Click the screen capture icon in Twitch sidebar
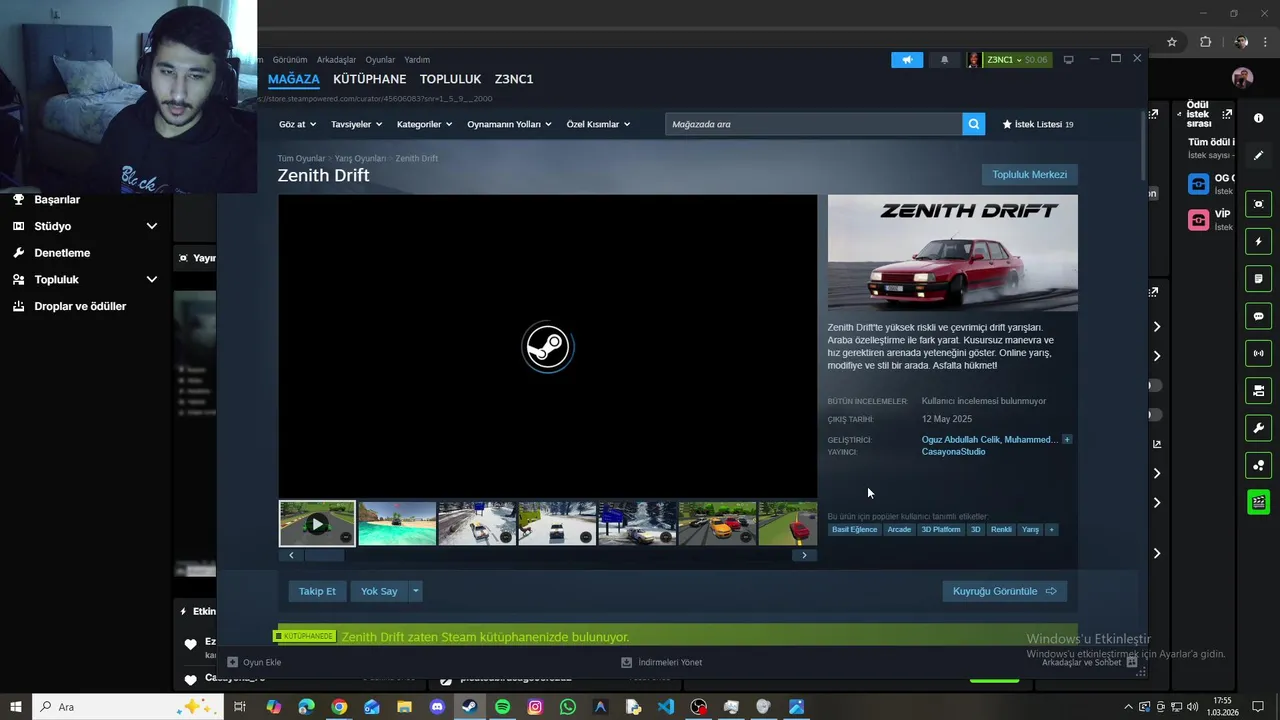Viewport: 1280px width, 720px height. point(1258,204)
